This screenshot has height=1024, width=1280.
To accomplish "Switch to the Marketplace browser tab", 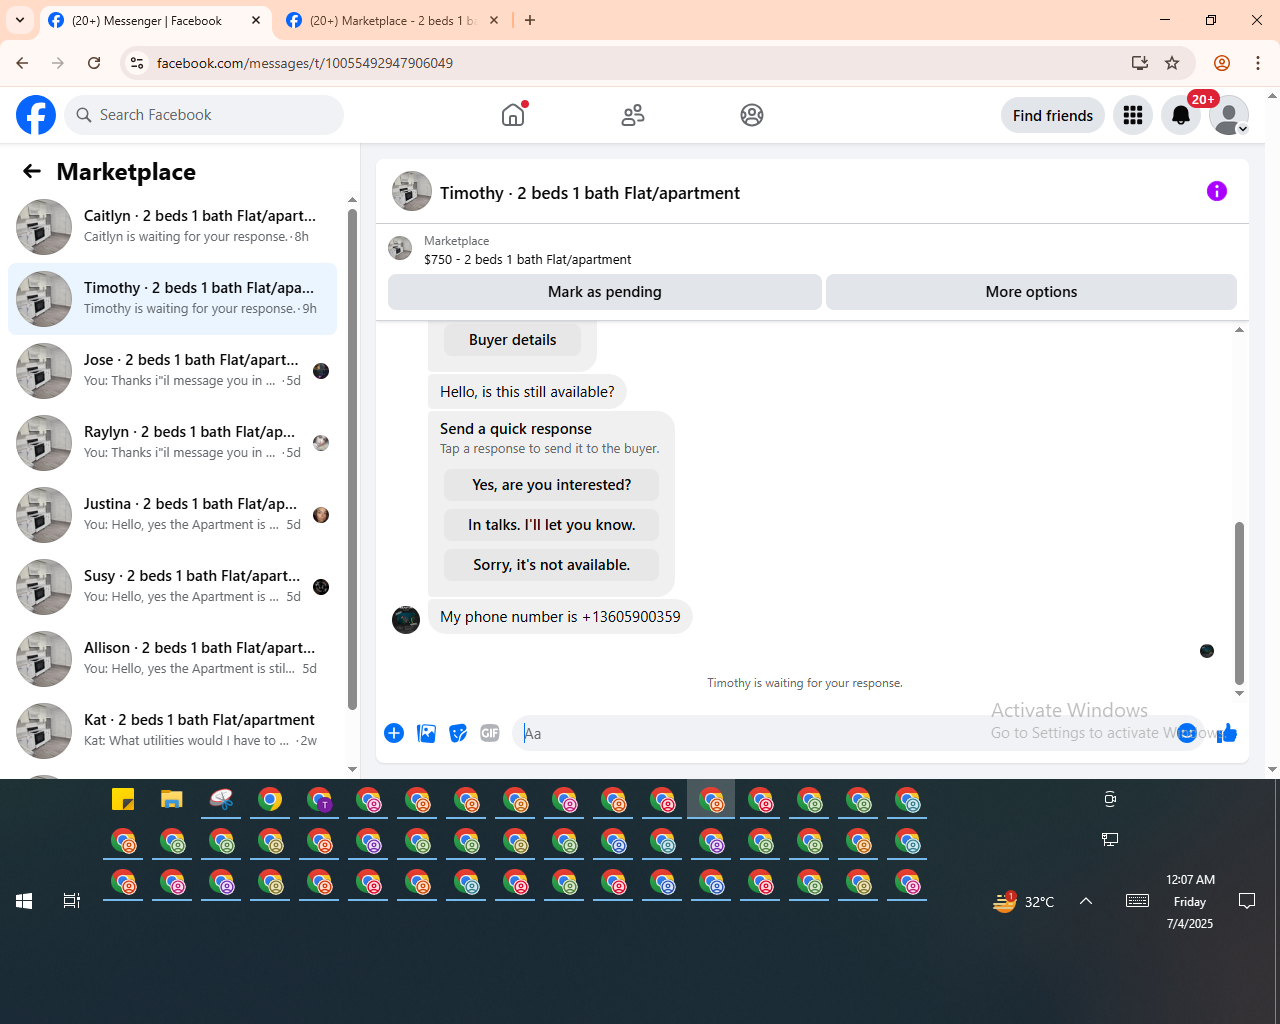I will tap(392, 20).
